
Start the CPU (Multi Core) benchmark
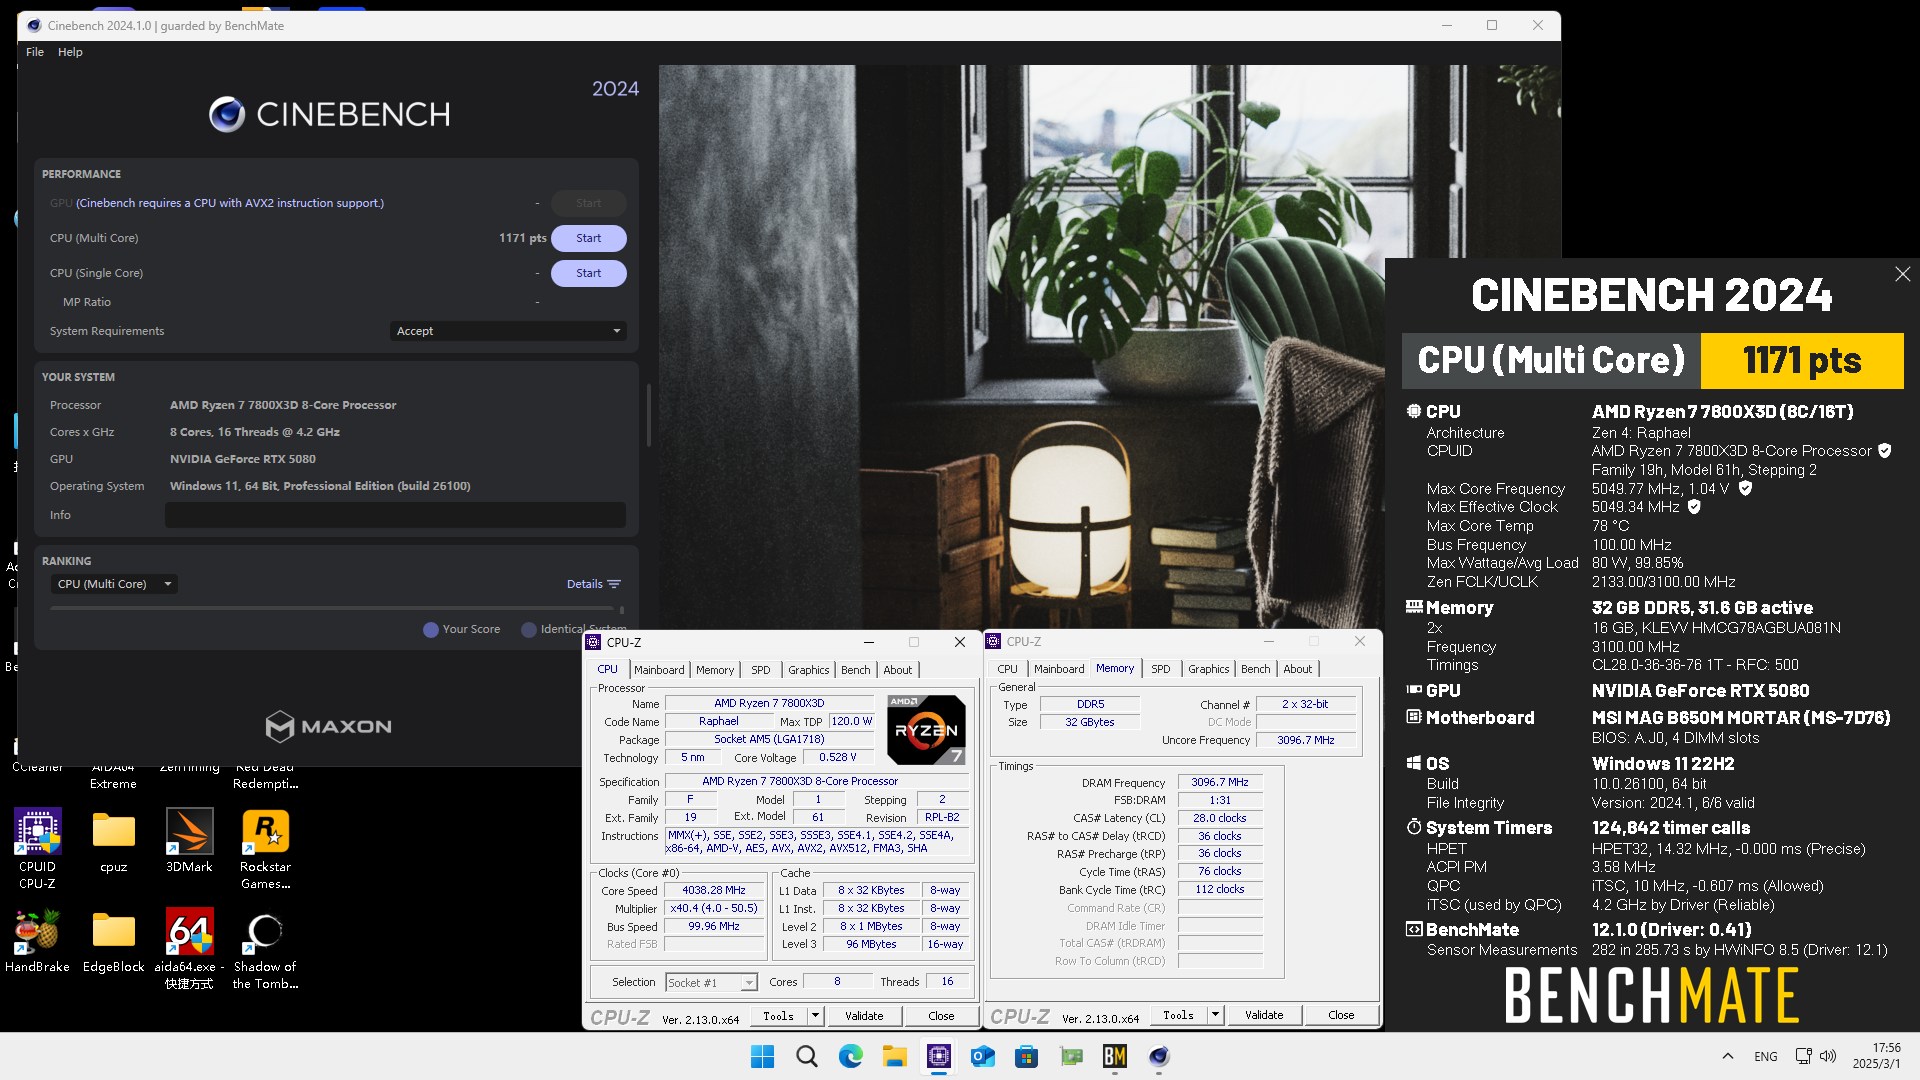point(588,238)
